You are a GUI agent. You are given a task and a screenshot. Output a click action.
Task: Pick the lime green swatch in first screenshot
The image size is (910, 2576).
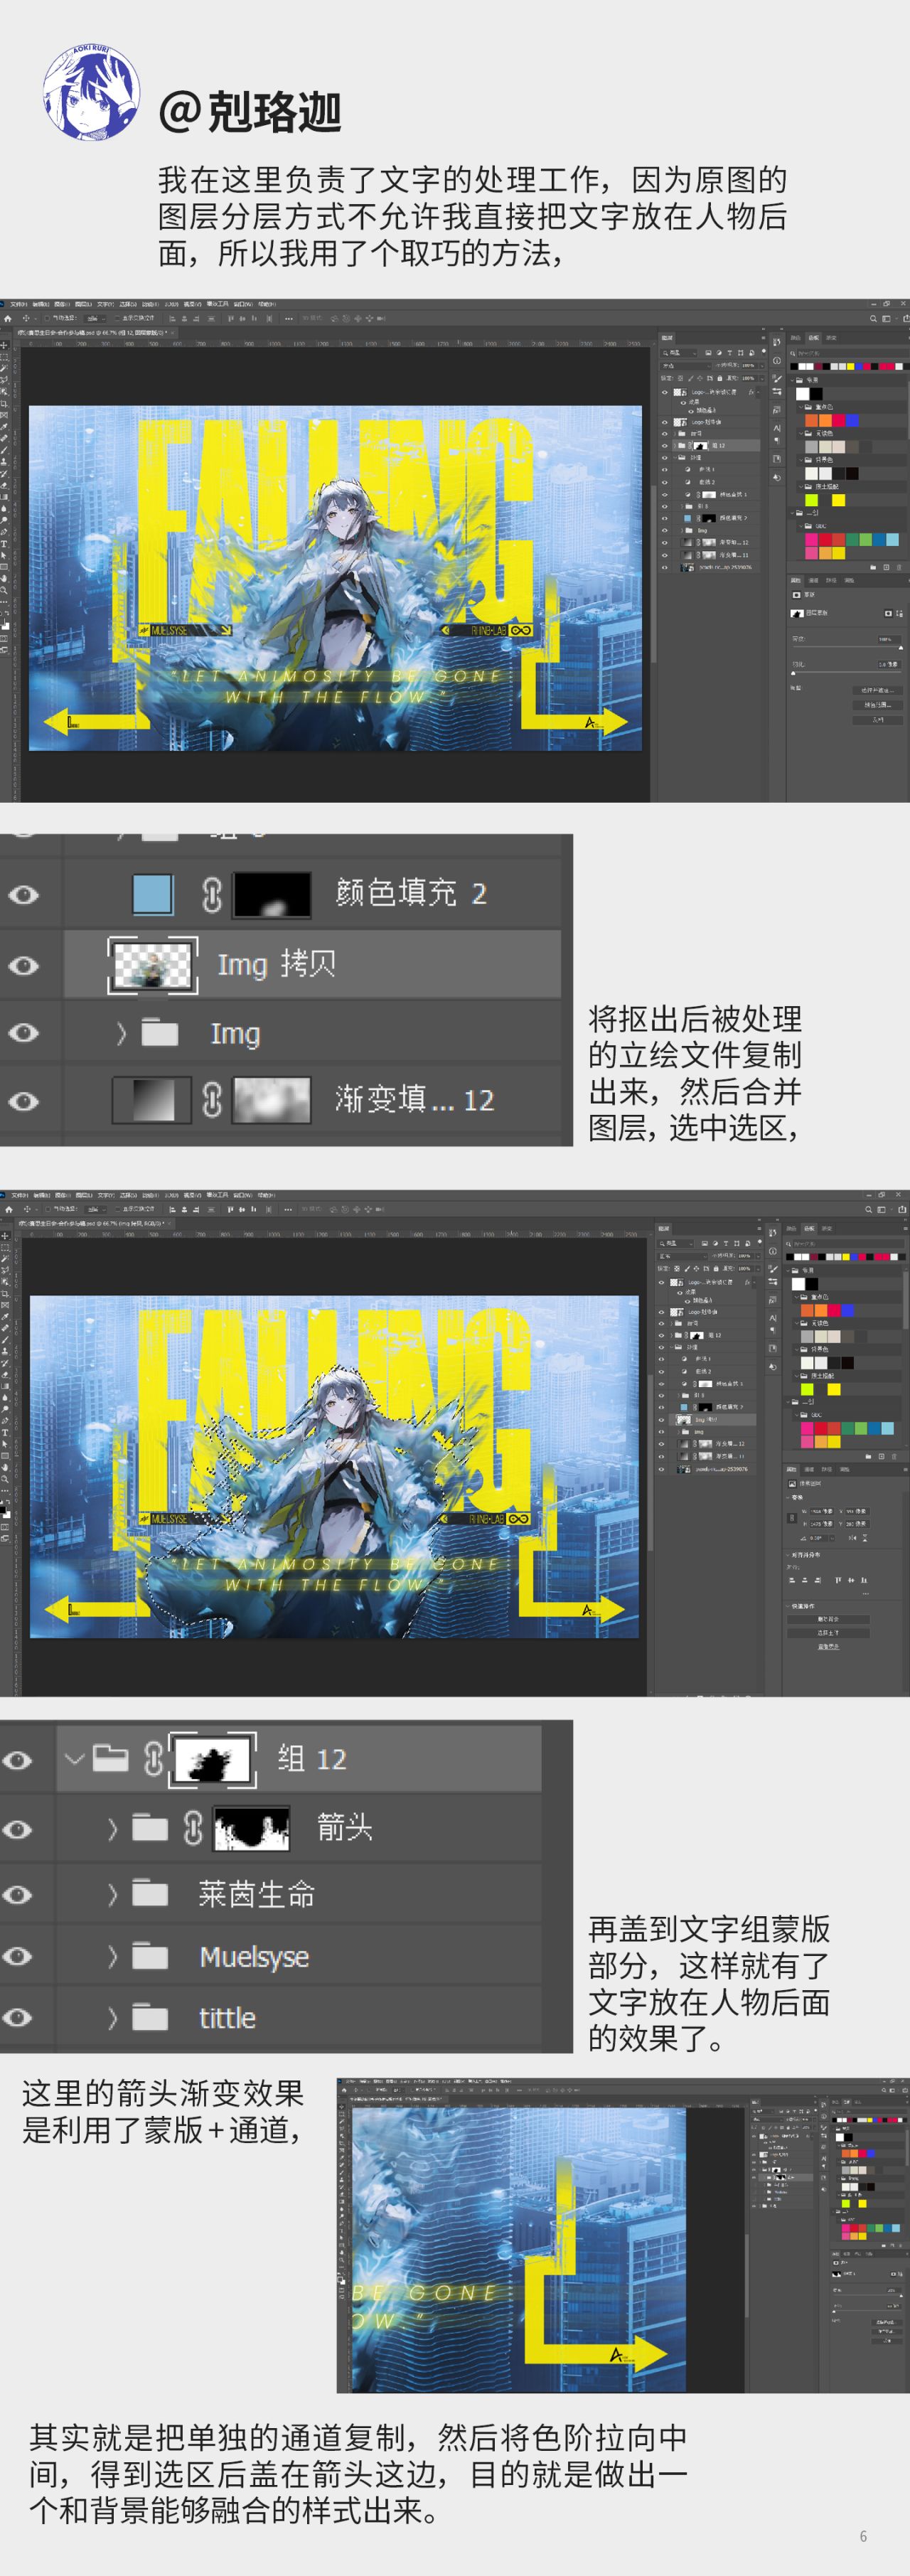pos(811,500)
